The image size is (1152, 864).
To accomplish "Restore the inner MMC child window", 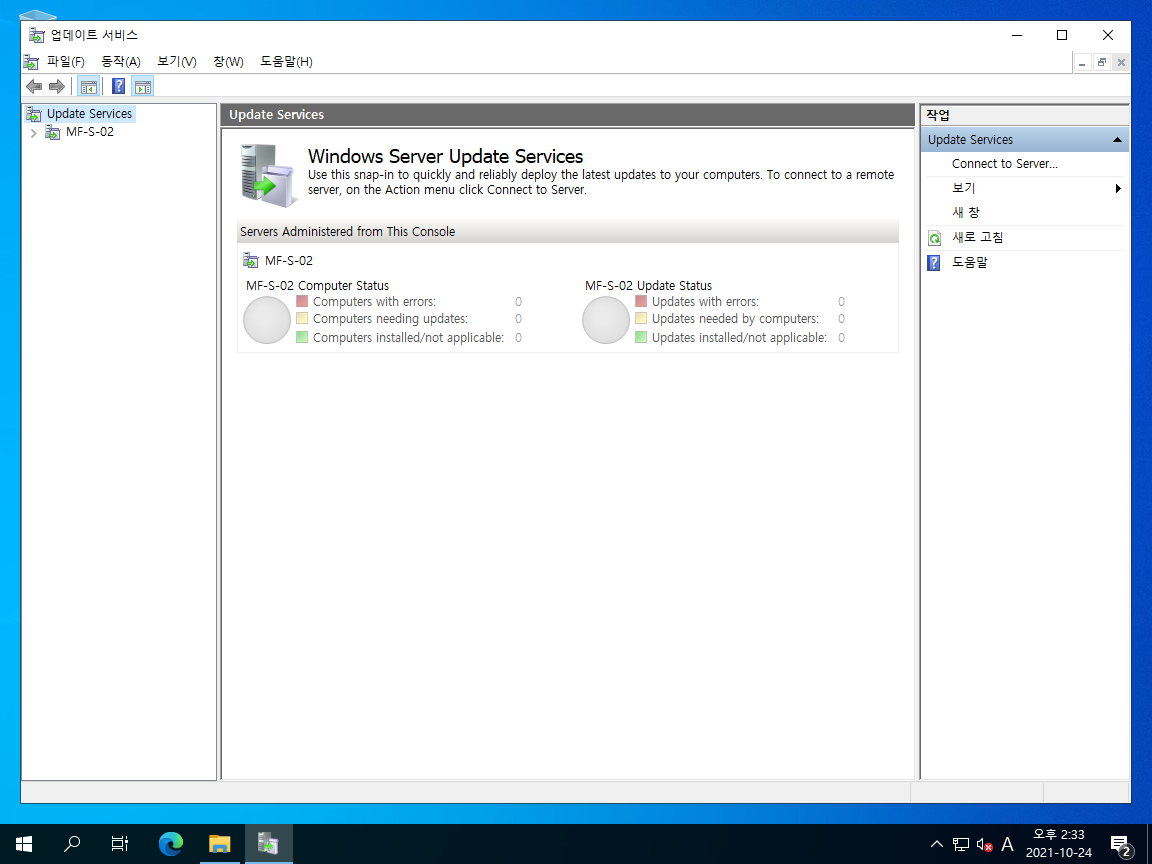I will pos(1101,62).
